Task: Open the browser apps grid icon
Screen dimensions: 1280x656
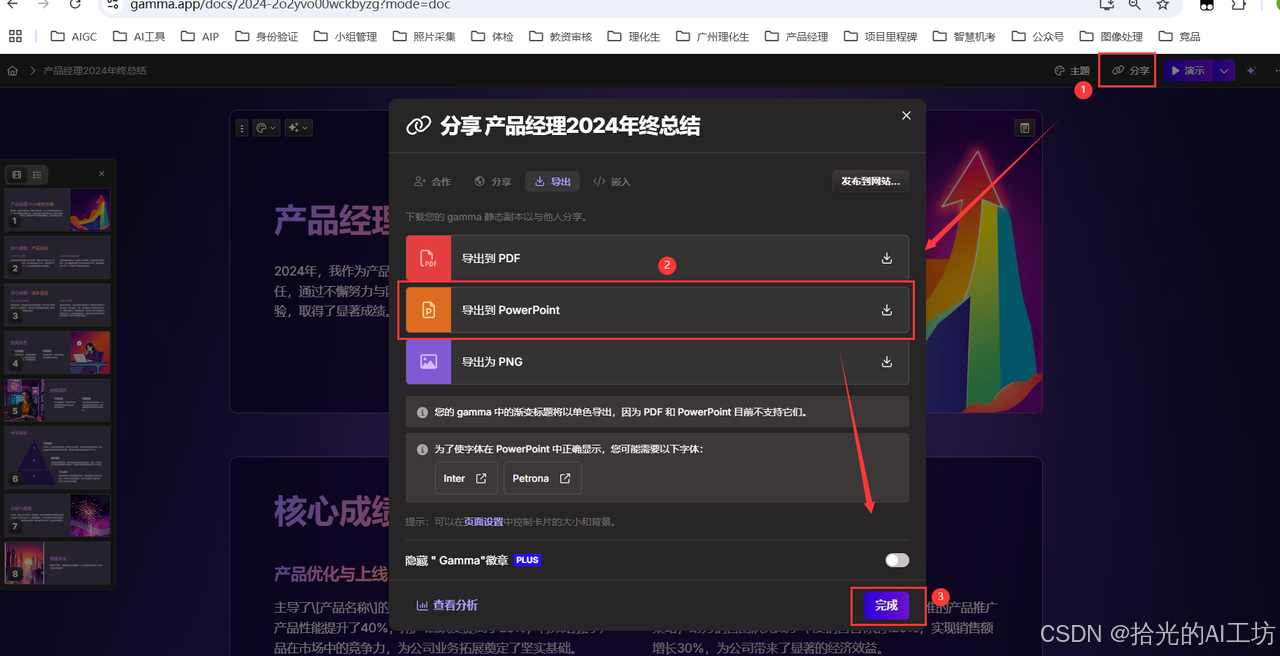Action: 15,36
